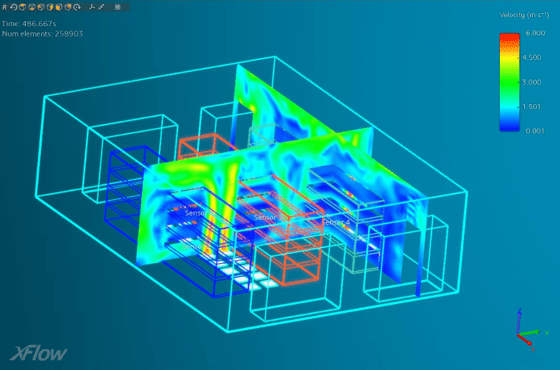The width and height of the screenshot is (560, 370).
Task: Click the R reset view icon
Action: [x=4, y=7]
